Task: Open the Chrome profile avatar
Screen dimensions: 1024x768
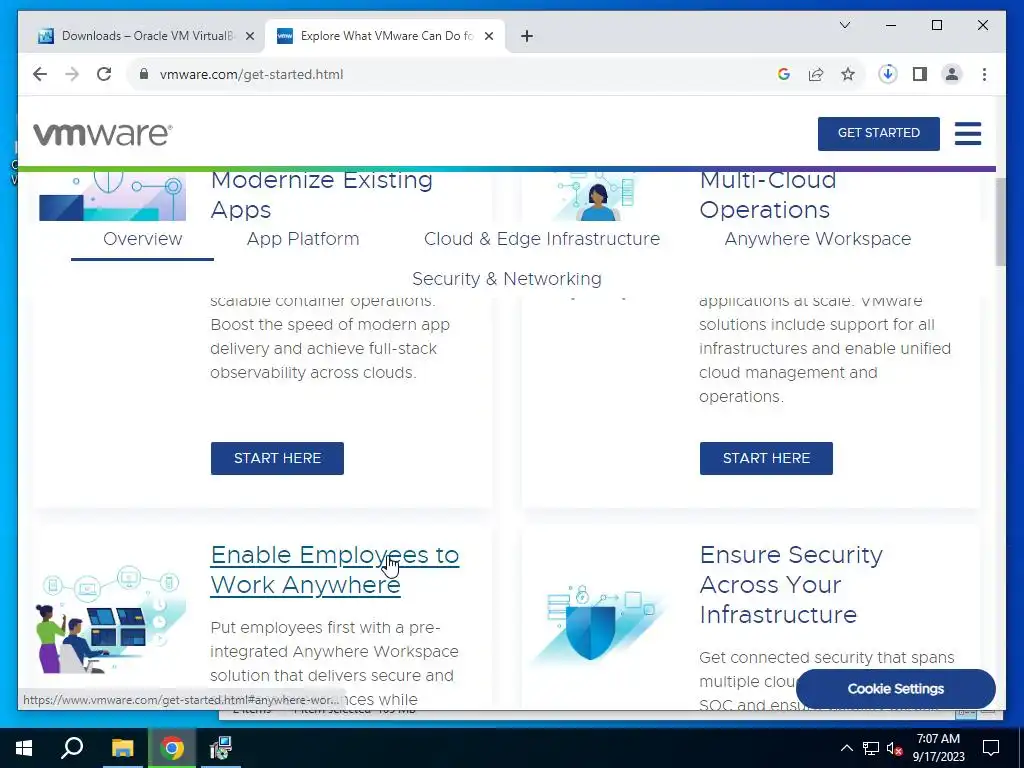Action: (x=952, y=74)
